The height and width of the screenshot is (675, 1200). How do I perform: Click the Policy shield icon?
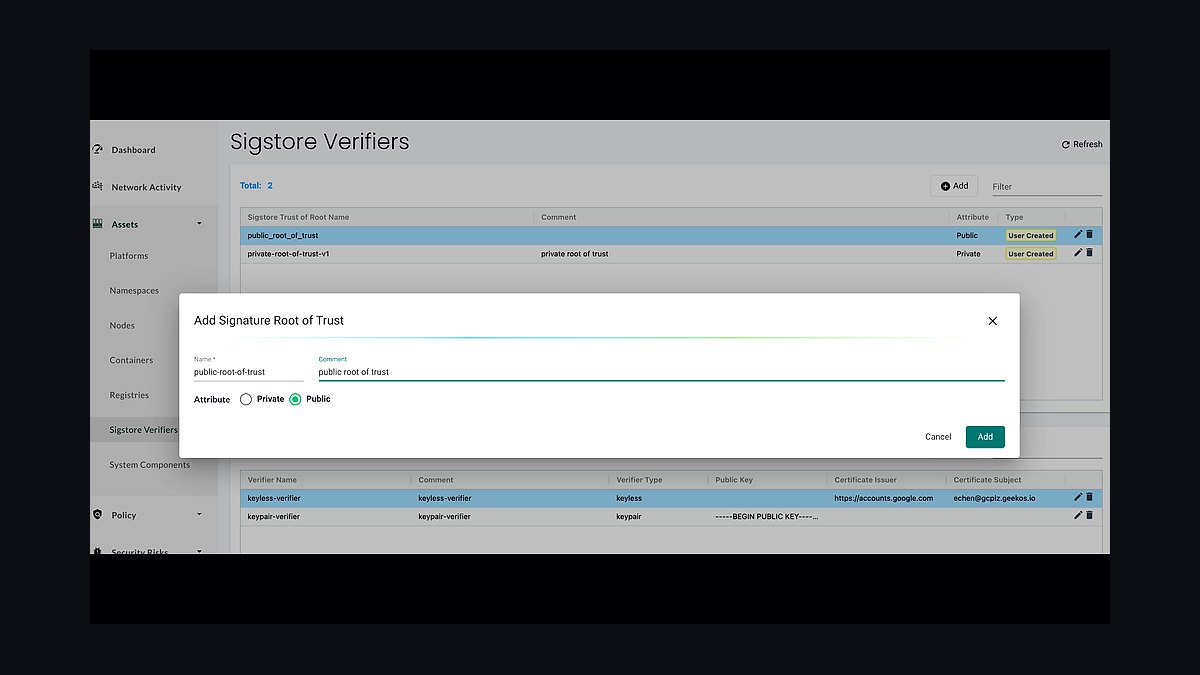pyautogui.click(x=97, y=515)
